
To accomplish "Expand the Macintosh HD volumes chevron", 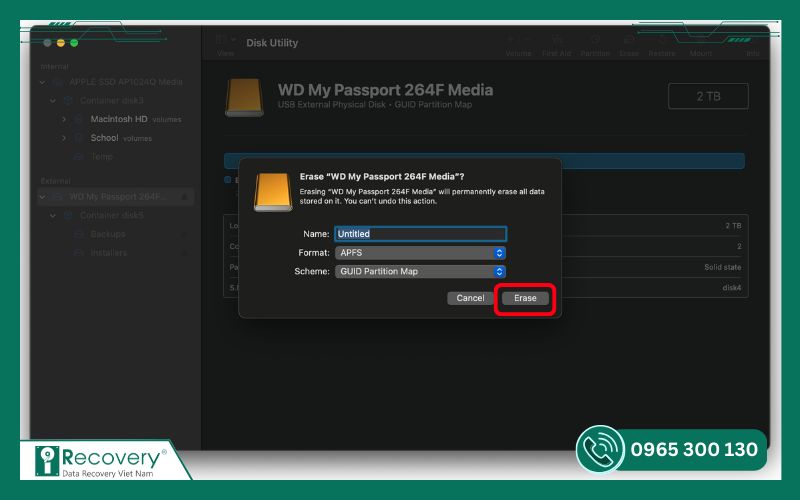I will pos(64,119).
